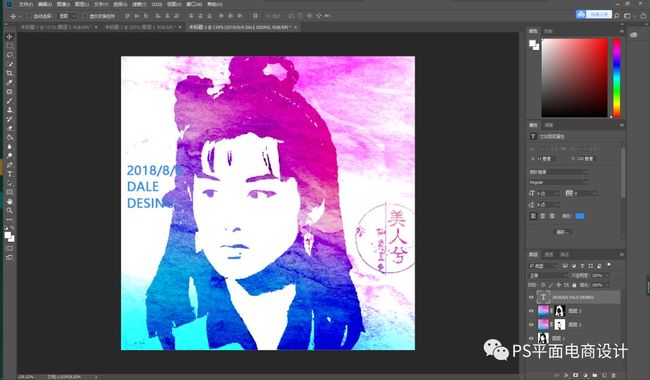
Task: Toggle lock transparent pixels
Action: [543, 285]
